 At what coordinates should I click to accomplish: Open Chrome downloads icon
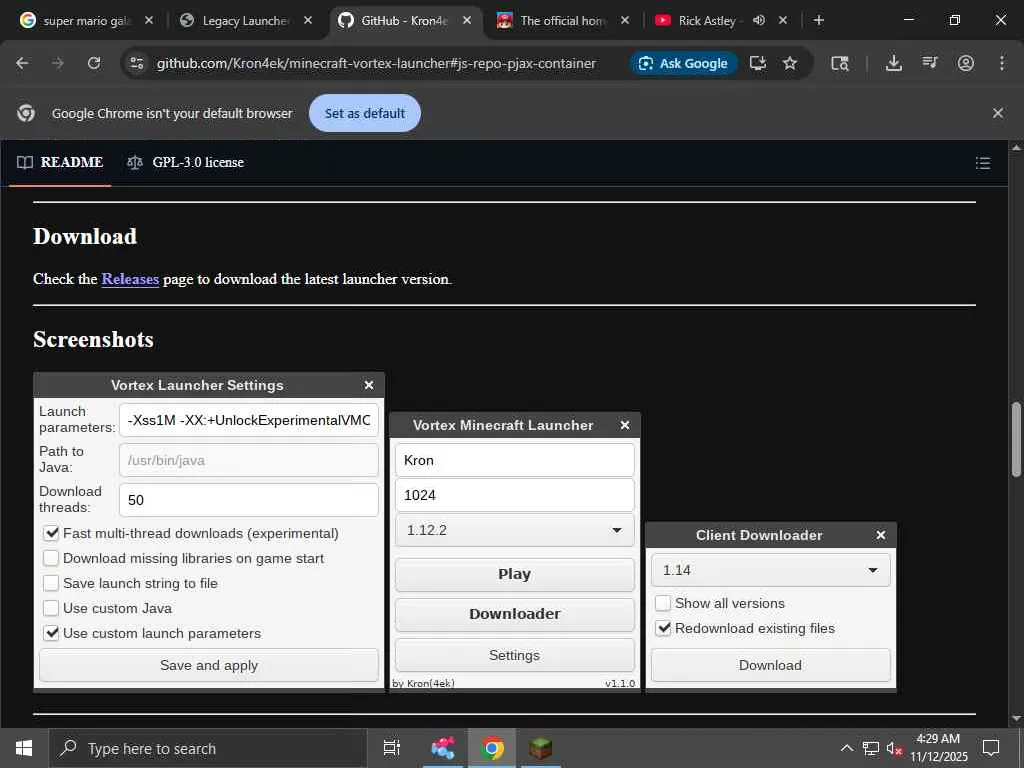click(893, 63)
